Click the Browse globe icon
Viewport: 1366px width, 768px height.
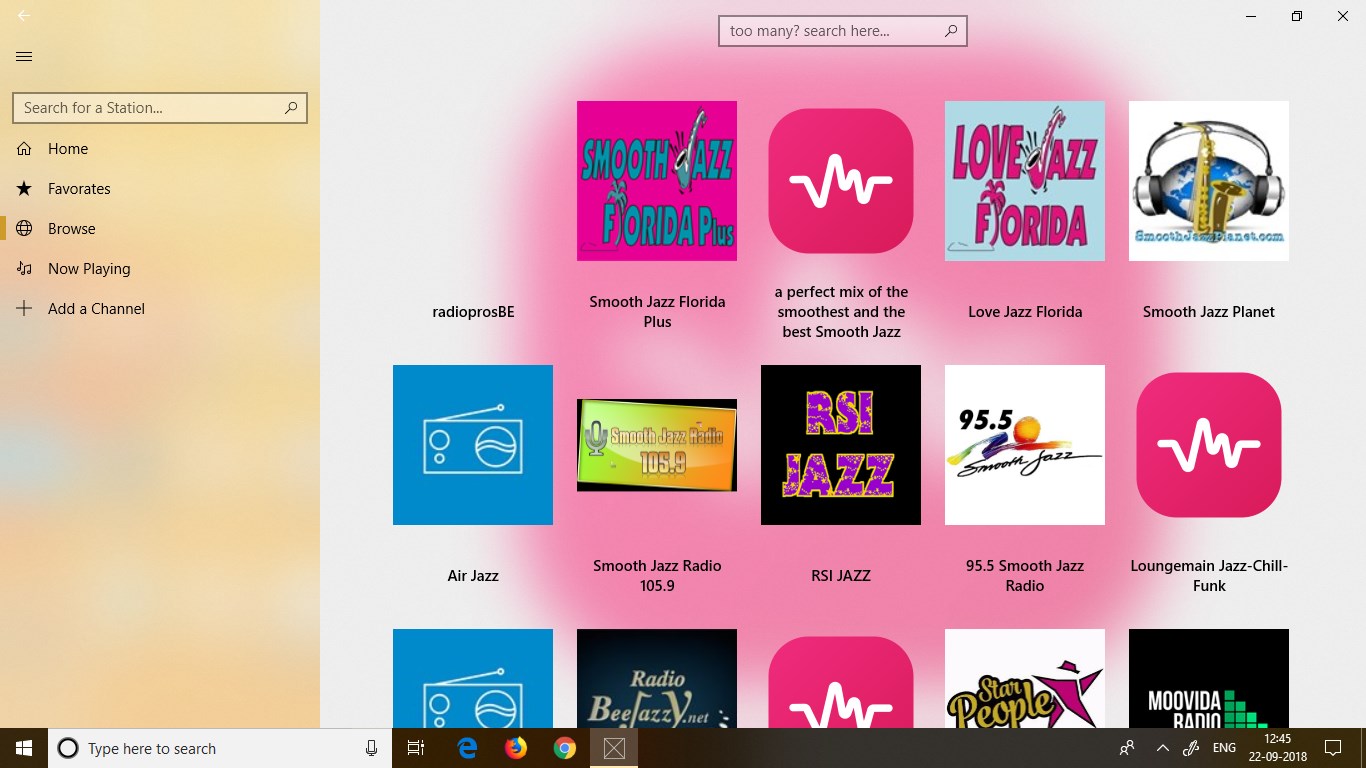pyautogui.click(x=25, y=229)
